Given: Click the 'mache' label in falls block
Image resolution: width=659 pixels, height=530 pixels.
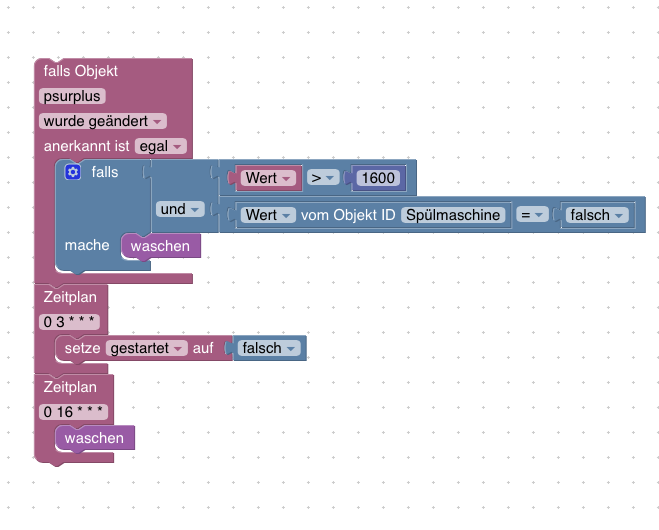Looking at the screenshot, I should pyautogui.click(x=87, y=245).
